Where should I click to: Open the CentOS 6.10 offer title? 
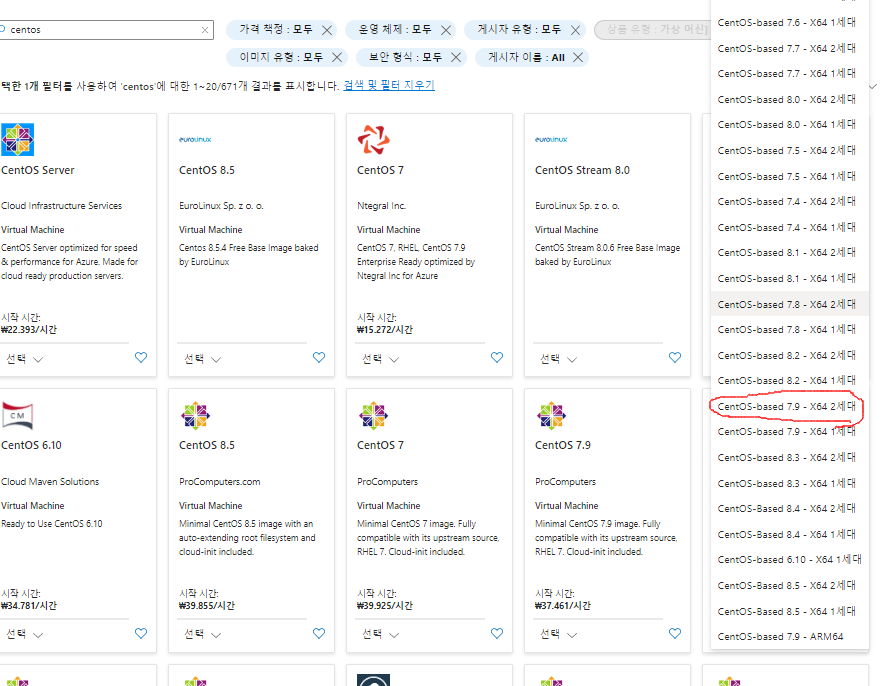tap(32, 445)
